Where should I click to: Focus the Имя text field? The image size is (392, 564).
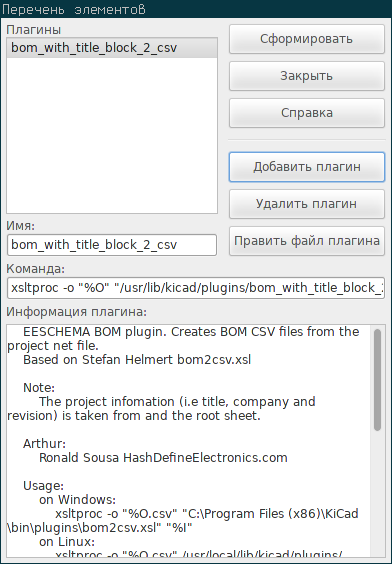click(x=112, y=245)
